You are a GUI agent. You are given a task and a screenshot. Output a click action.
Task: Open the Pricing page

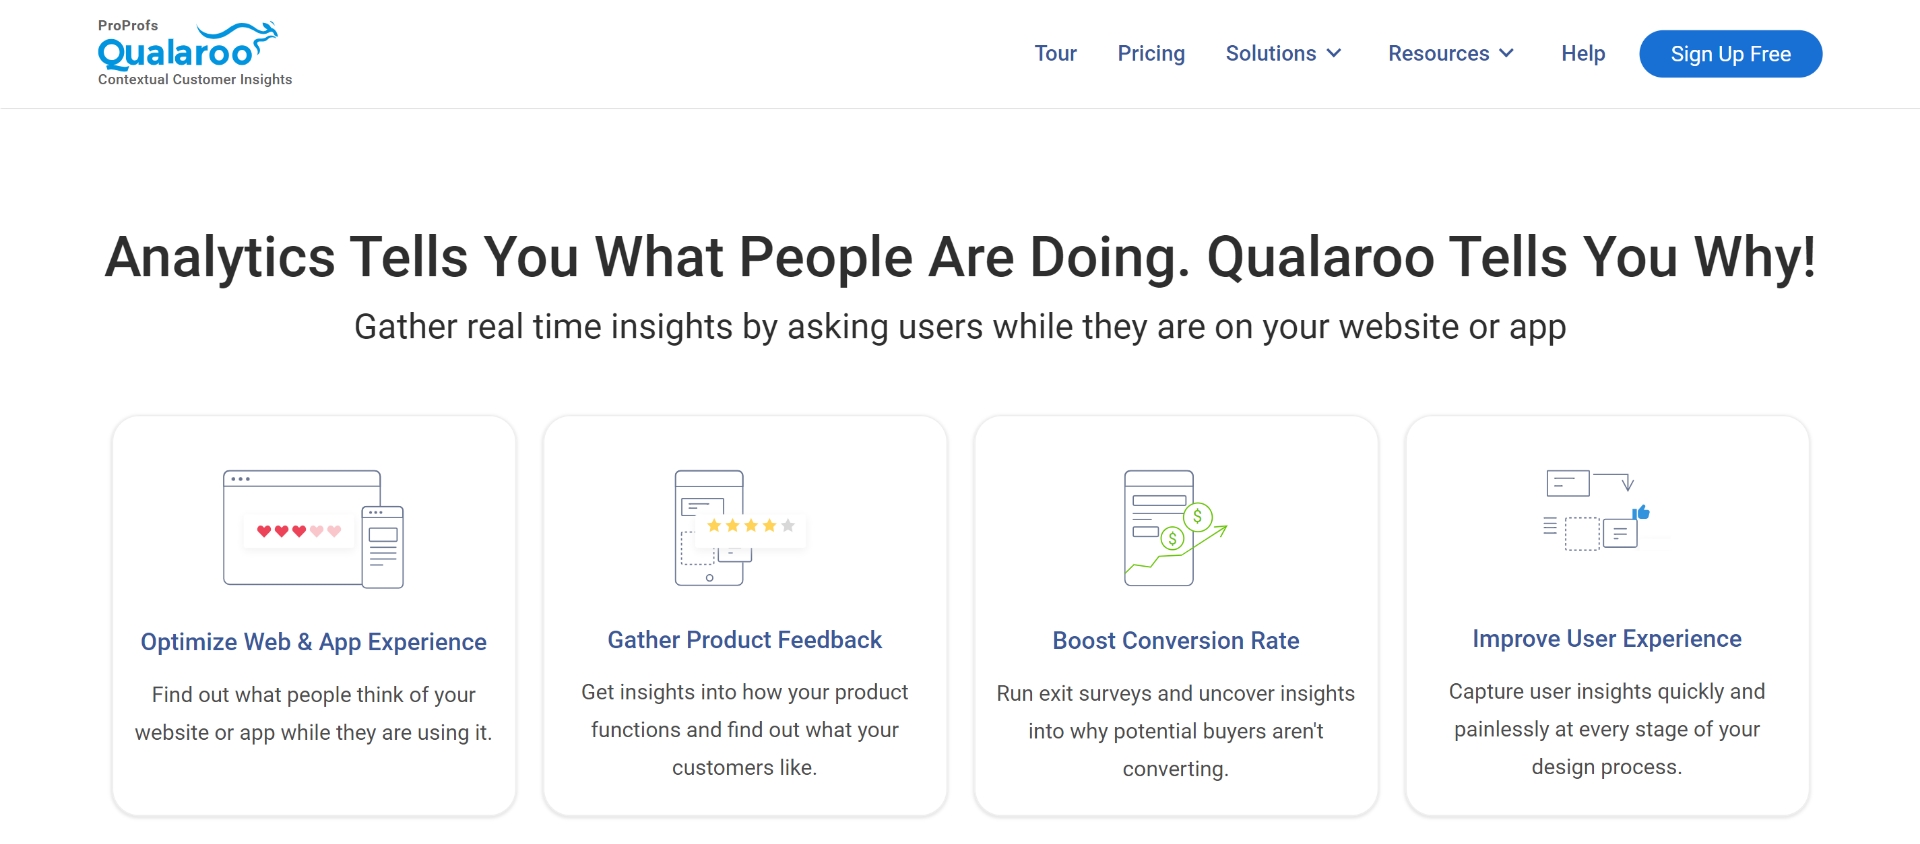[1151, 54]
